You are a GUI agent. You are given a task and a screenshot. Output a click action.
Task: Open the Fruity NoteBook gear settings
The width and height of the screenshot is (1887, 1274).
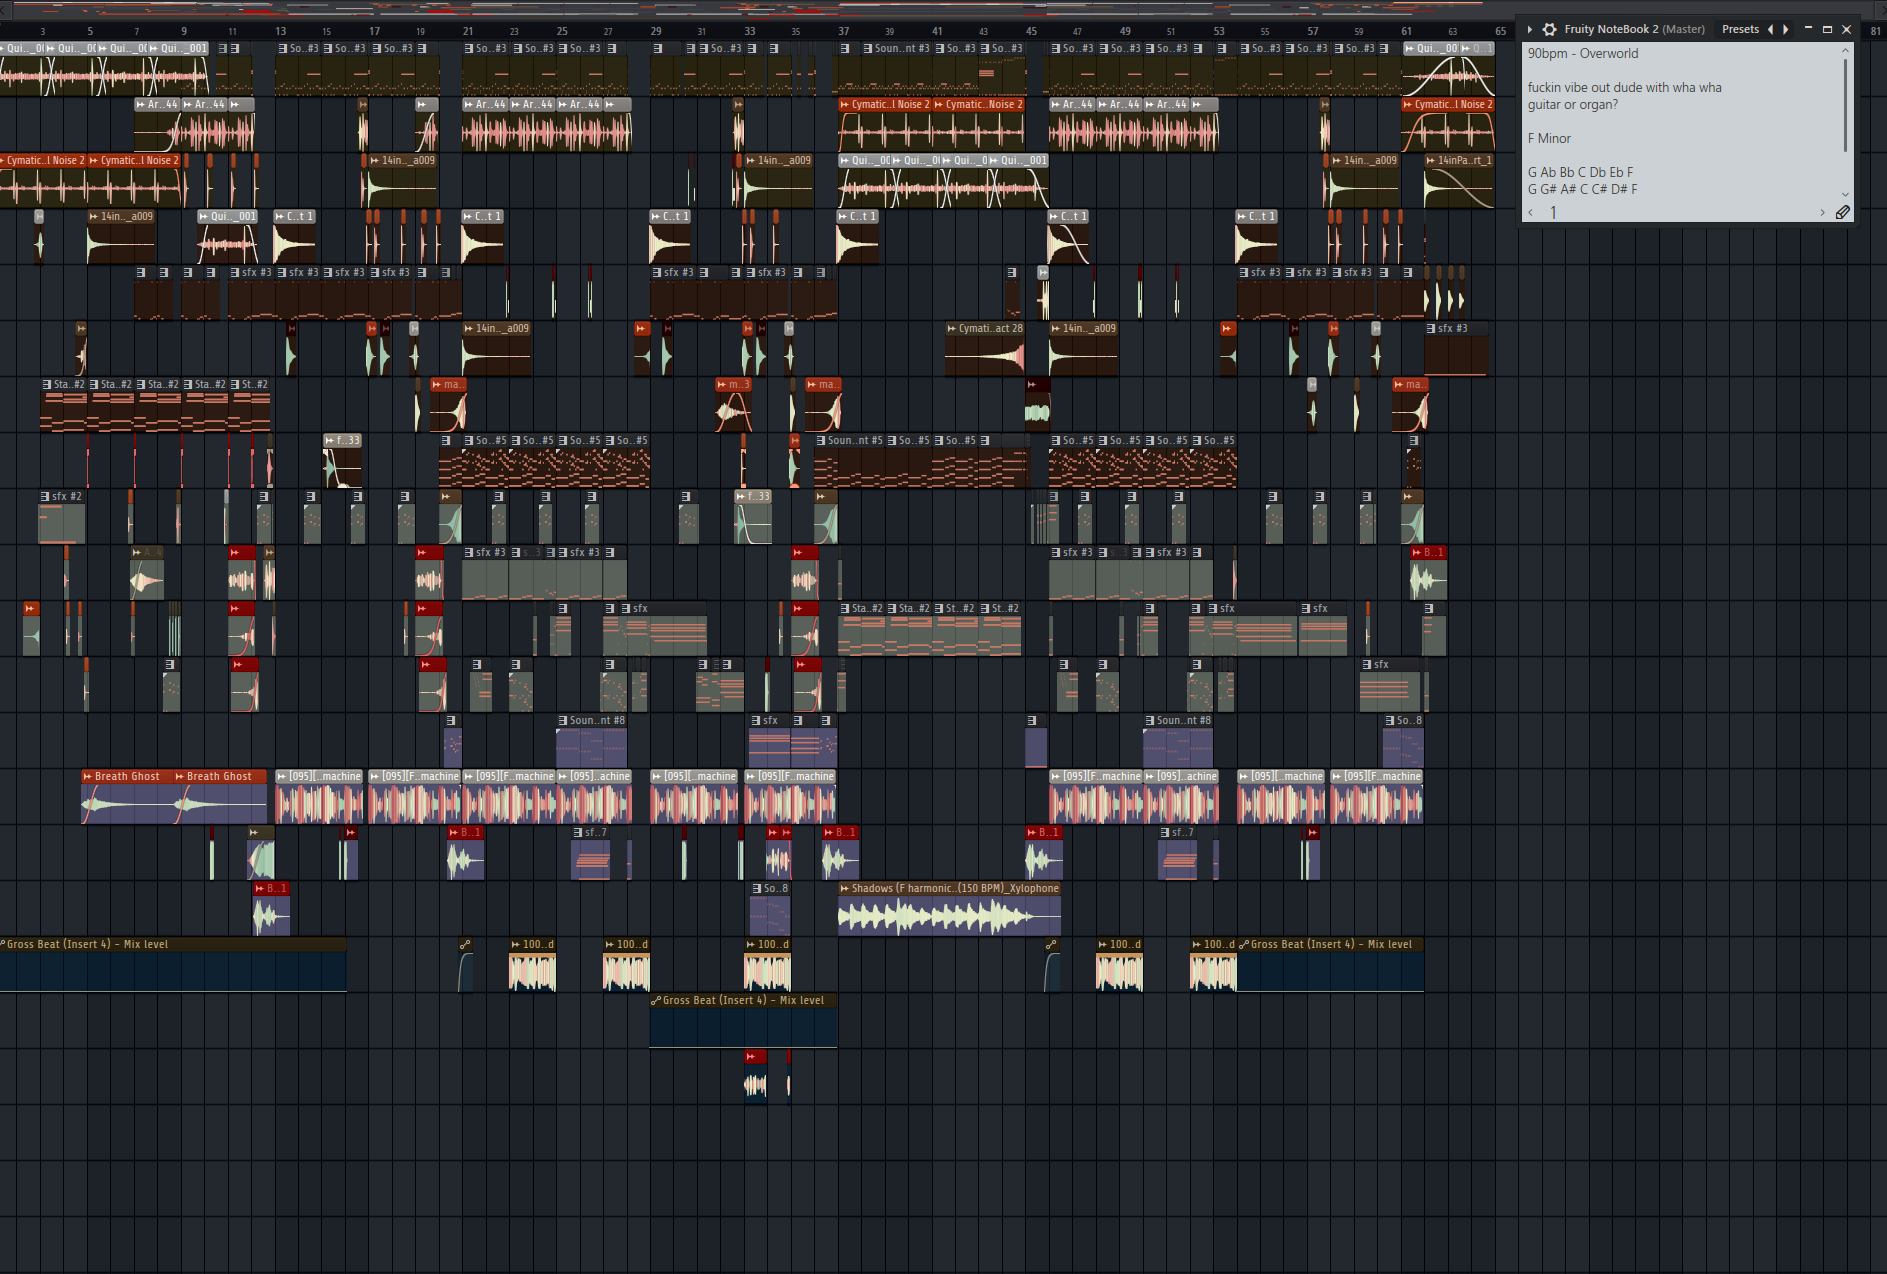(1549, 30)
